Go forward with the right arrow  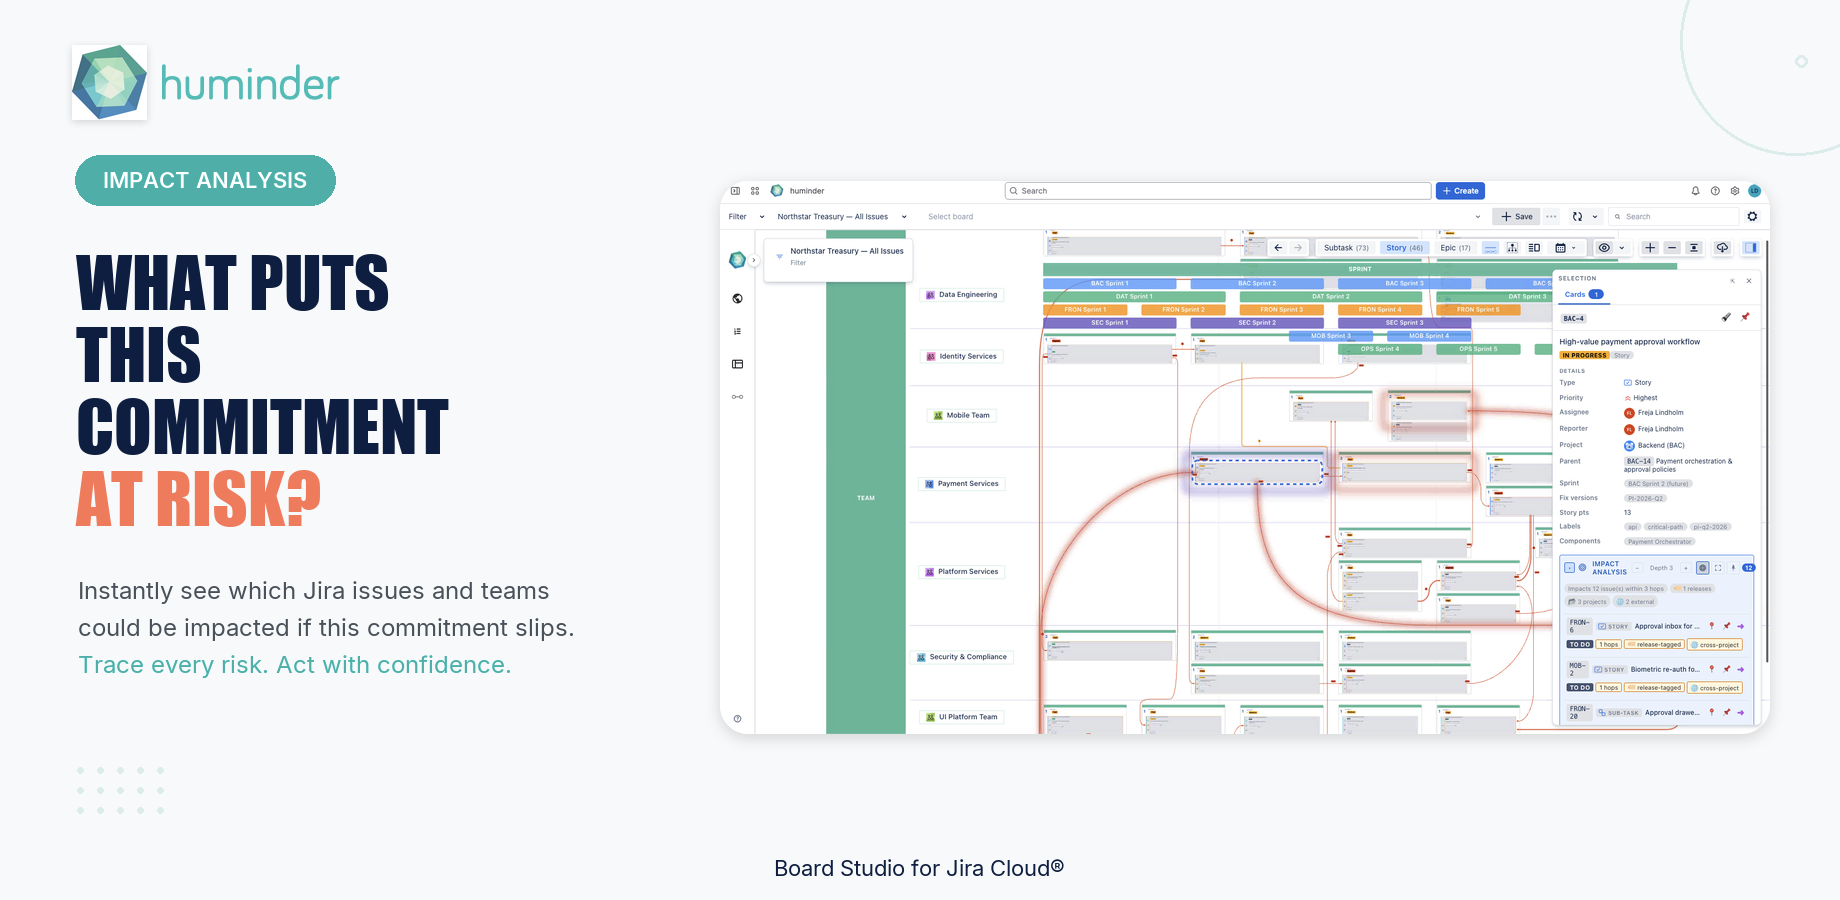click(1298, 248)
